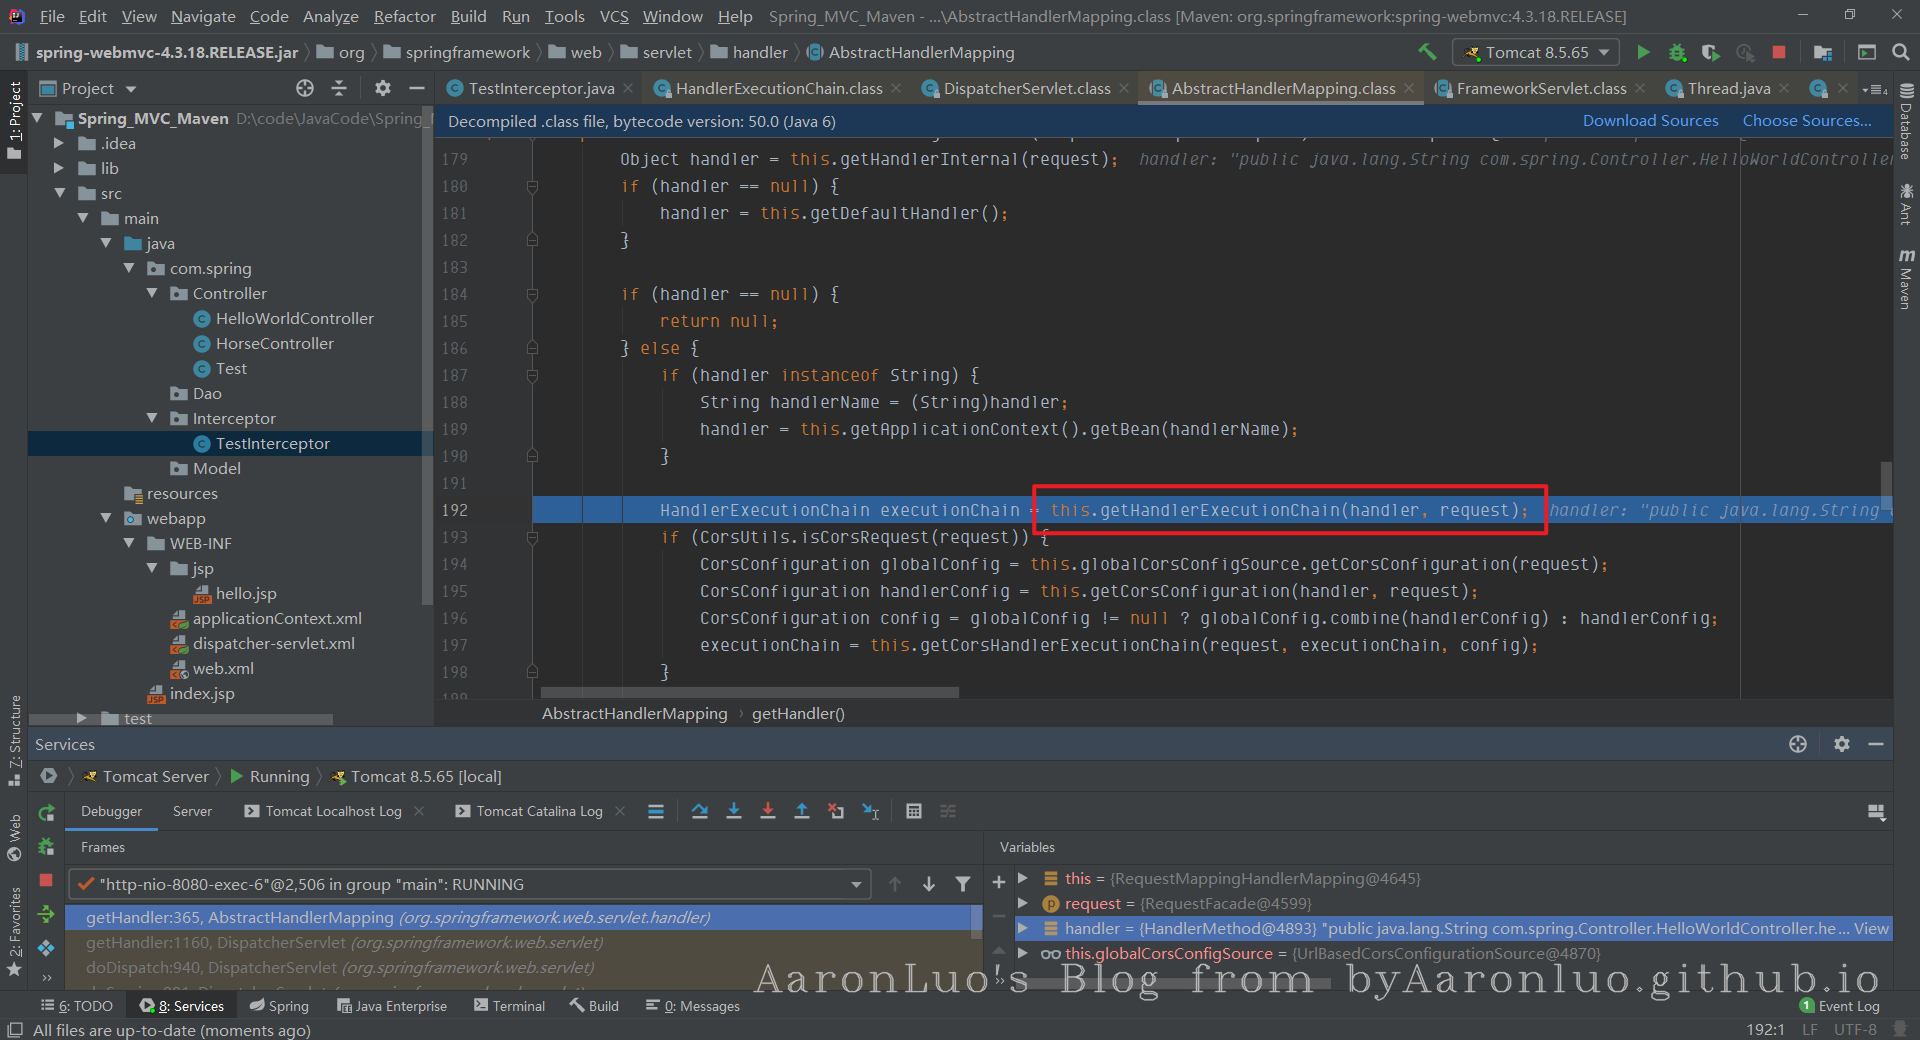Open the 6: TODO tool window
Screen dimensions: 1920x1040
(x=77, y=1006)
